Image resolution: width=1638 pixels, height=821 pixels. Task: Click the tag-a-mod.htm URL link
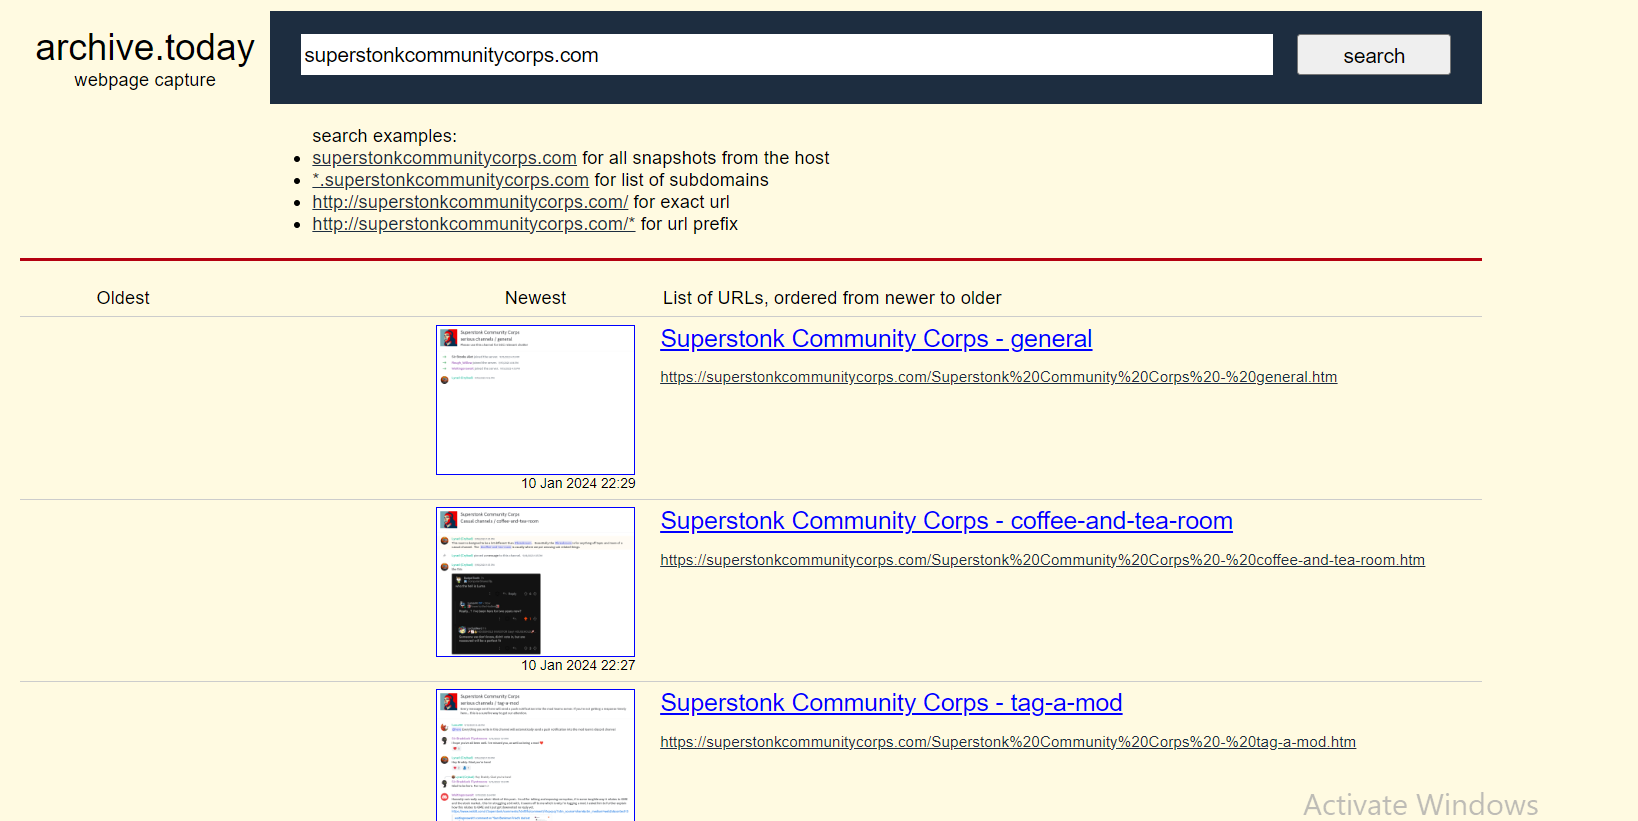point(1008,742)
